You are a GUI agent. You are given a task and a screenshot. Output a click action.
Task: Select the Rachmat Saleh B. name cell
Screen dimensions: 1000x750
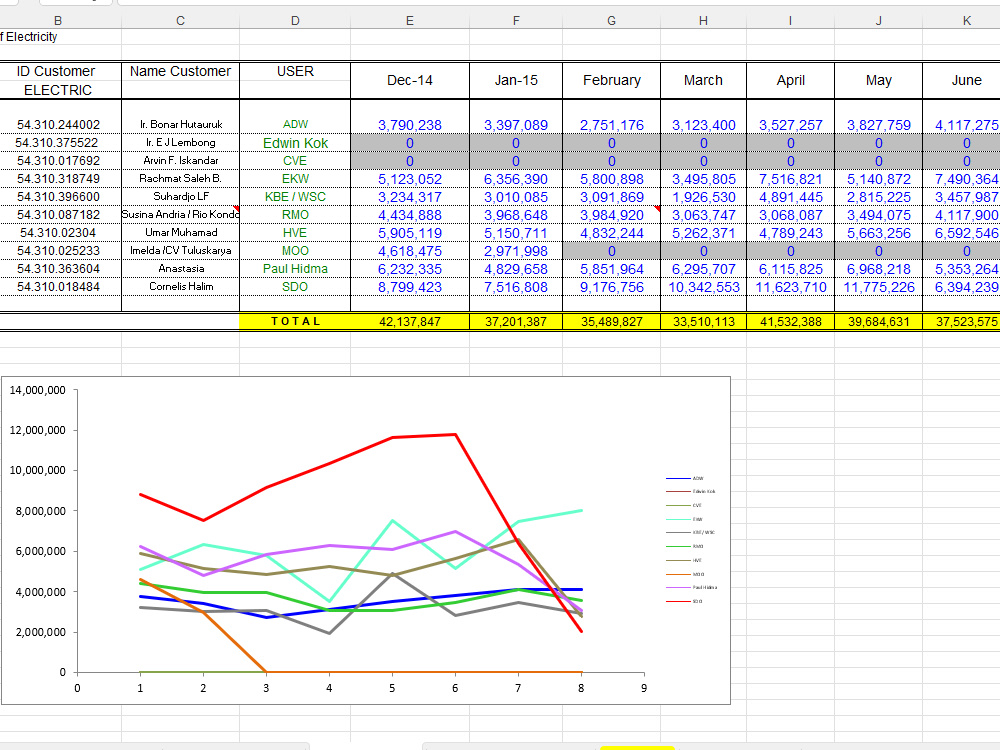pos(180,179)
